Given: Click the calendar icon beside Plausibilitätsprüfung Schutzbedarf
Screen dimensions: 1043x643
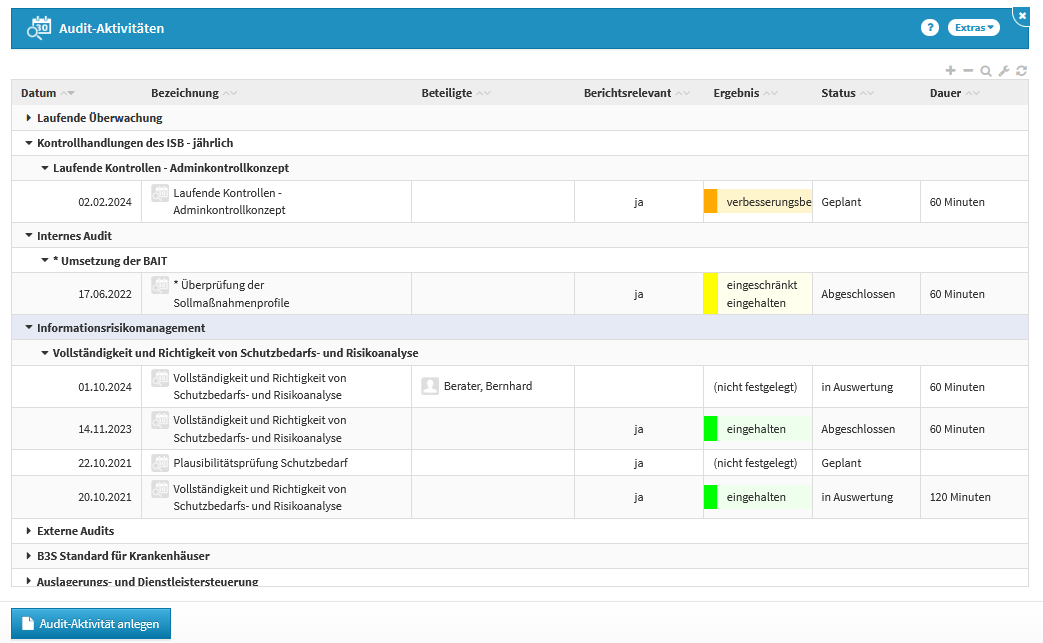Looking at the screenshot, I should [x=160, y=463].
